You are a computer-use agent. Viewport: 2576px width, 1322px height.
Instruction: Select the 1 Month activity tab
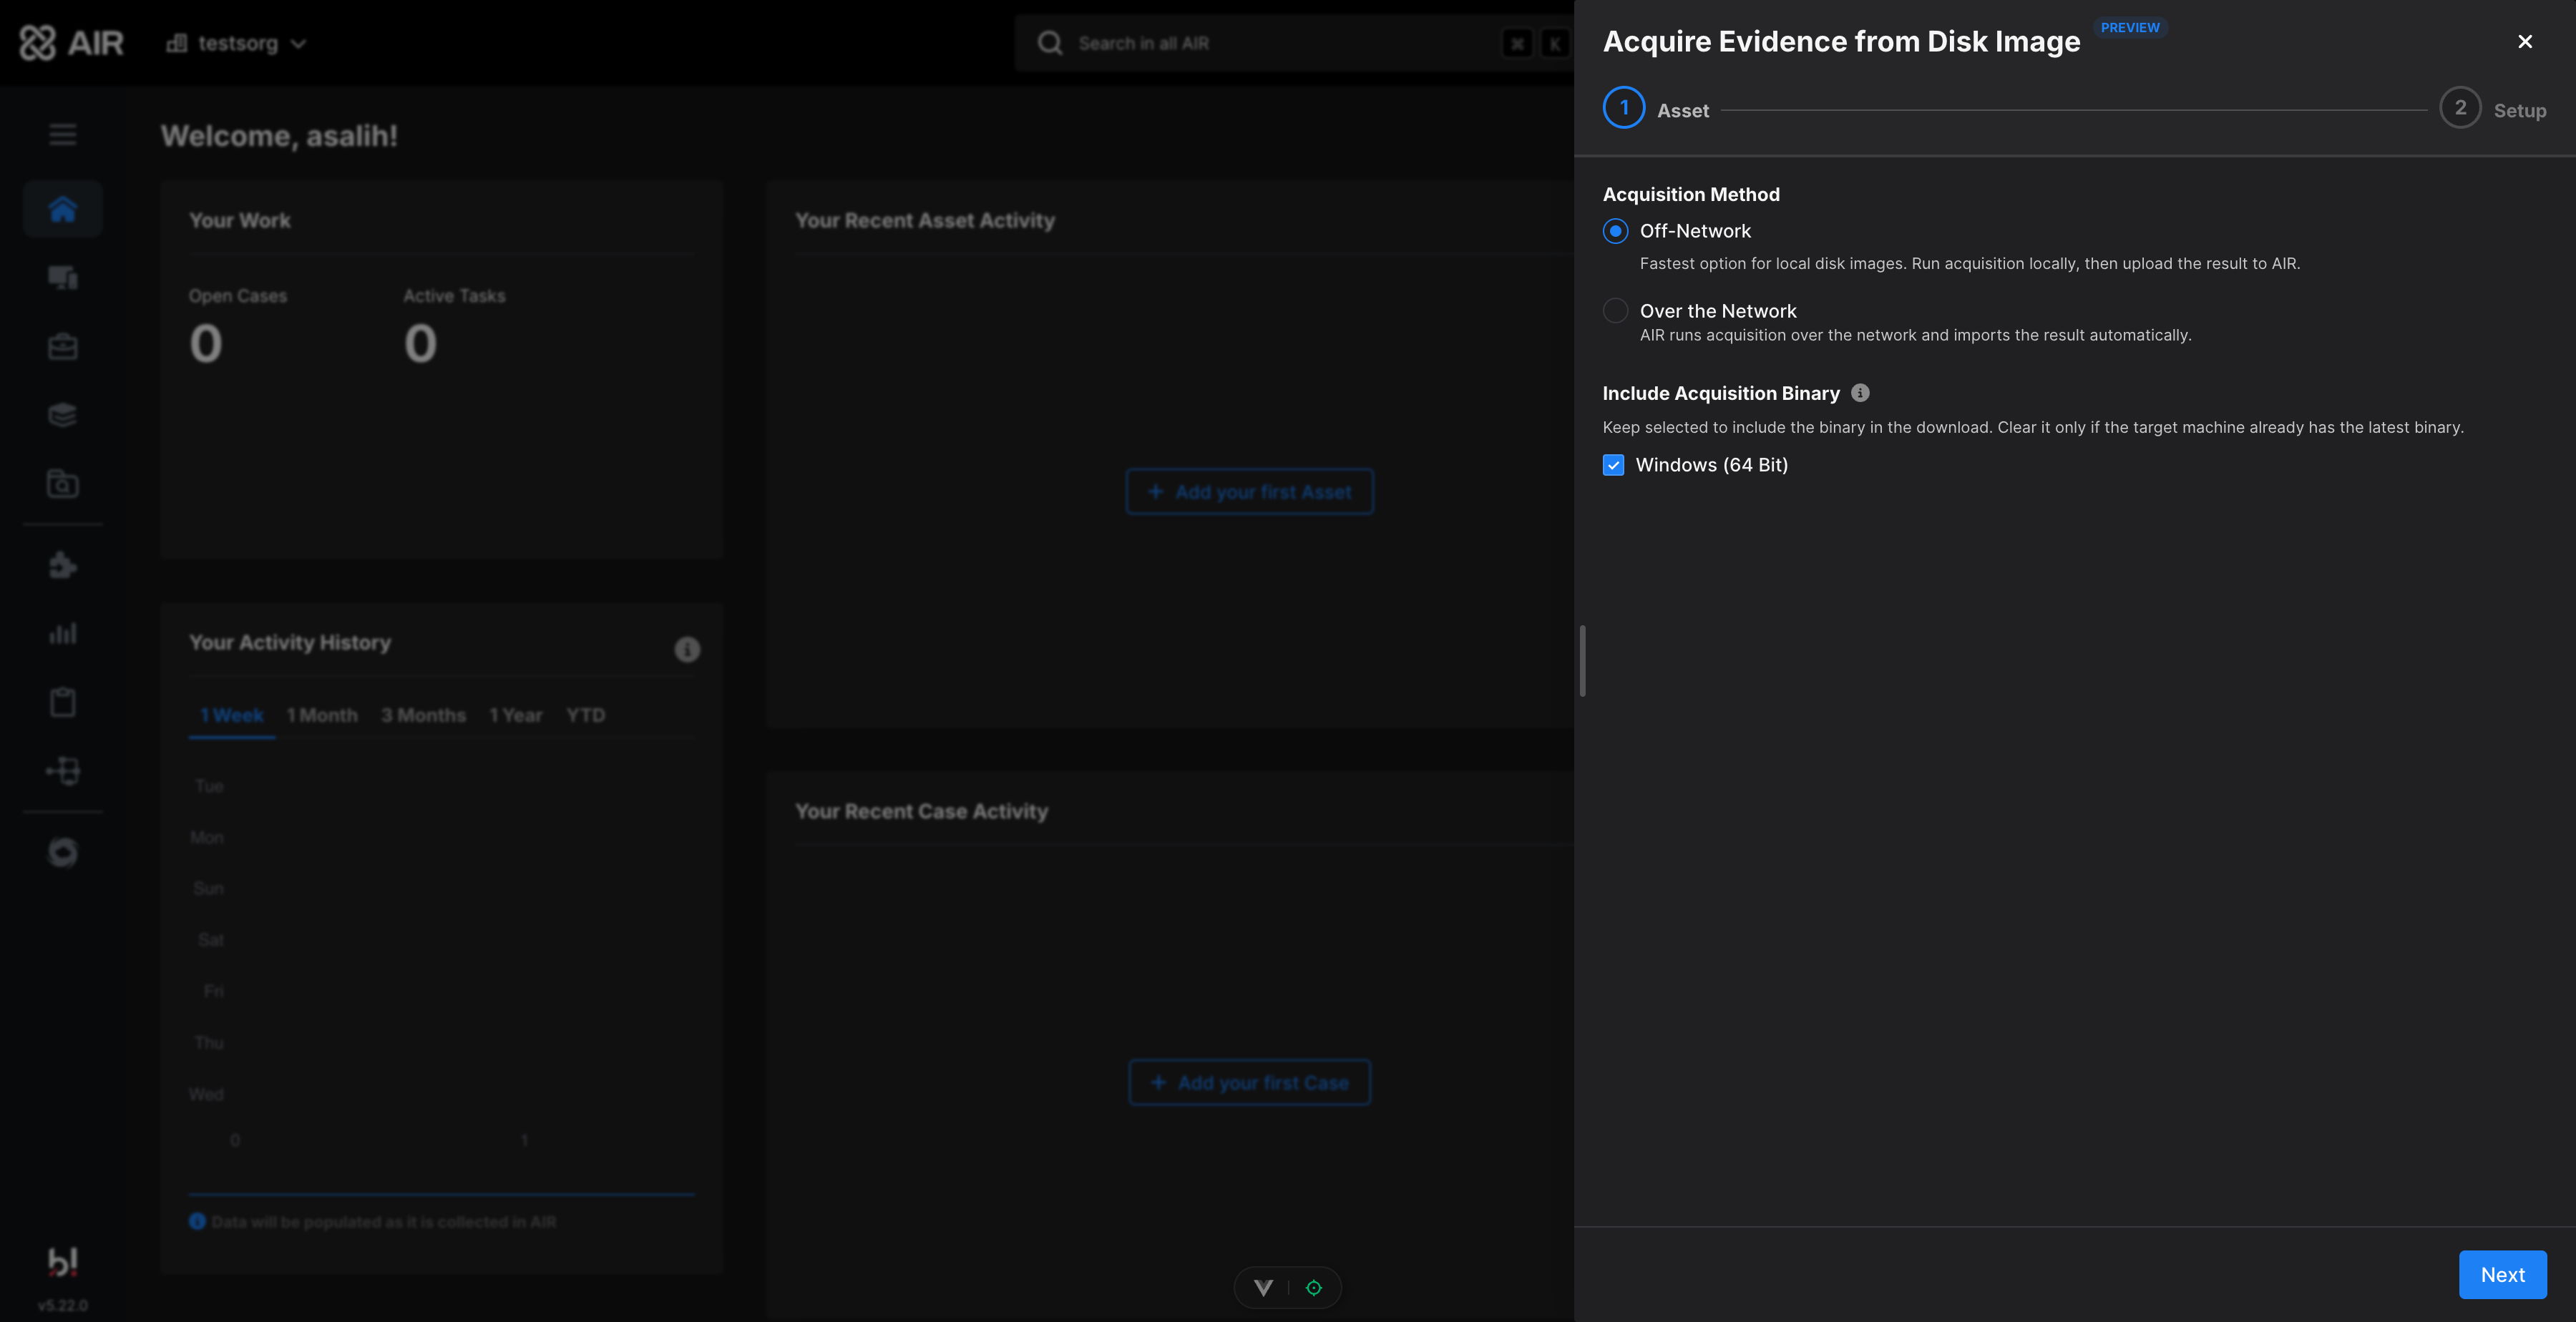322,715
